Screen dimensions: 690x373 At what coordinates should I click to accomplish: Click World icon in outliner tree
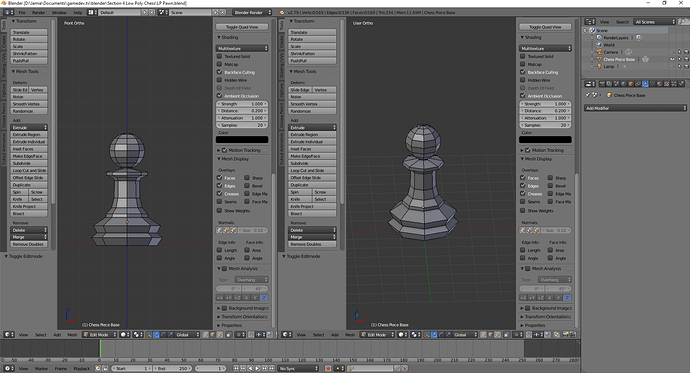click(x=599, y=45)
